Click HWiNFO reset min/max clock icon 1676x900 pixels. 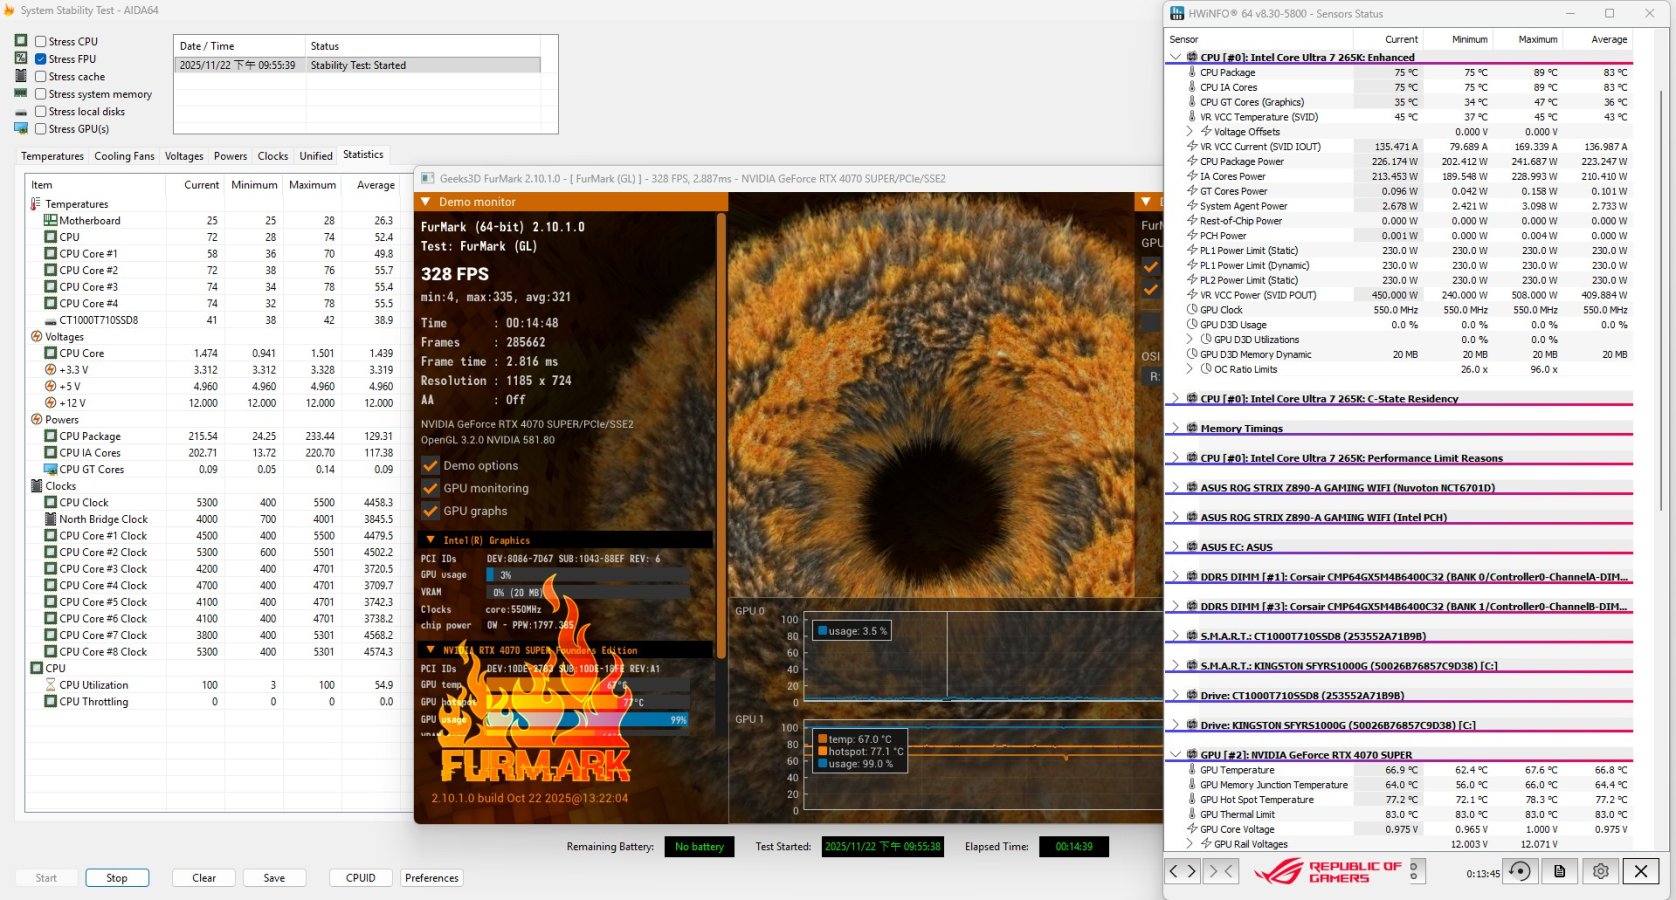(x=1519, y=871)
